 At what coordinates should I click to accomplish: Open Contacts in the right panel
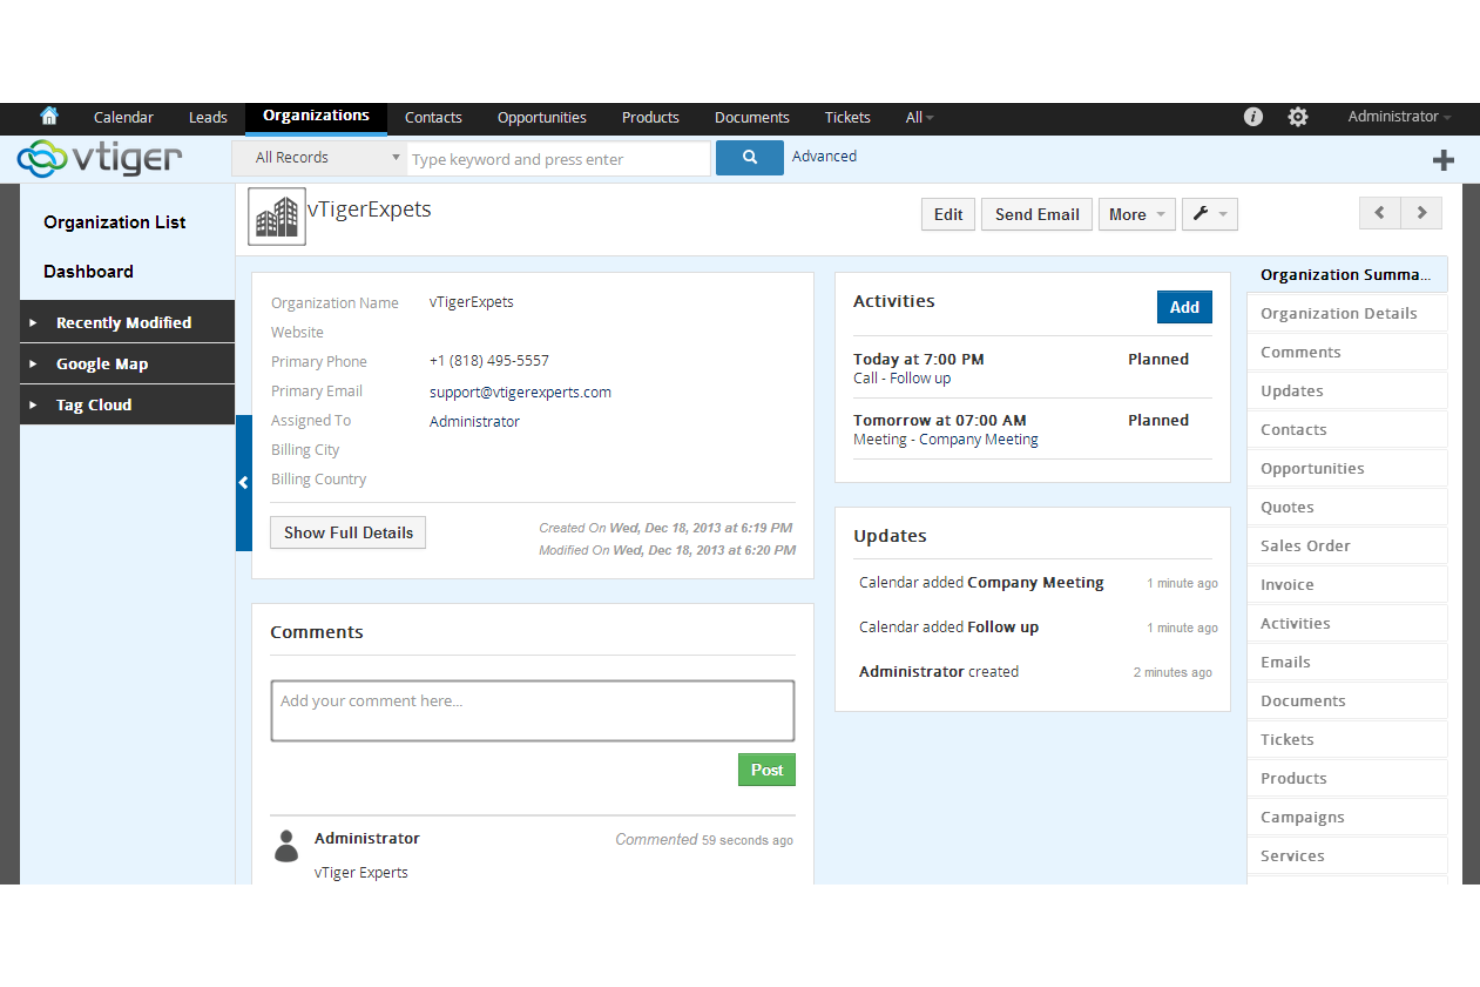[x=1346, y=429]
